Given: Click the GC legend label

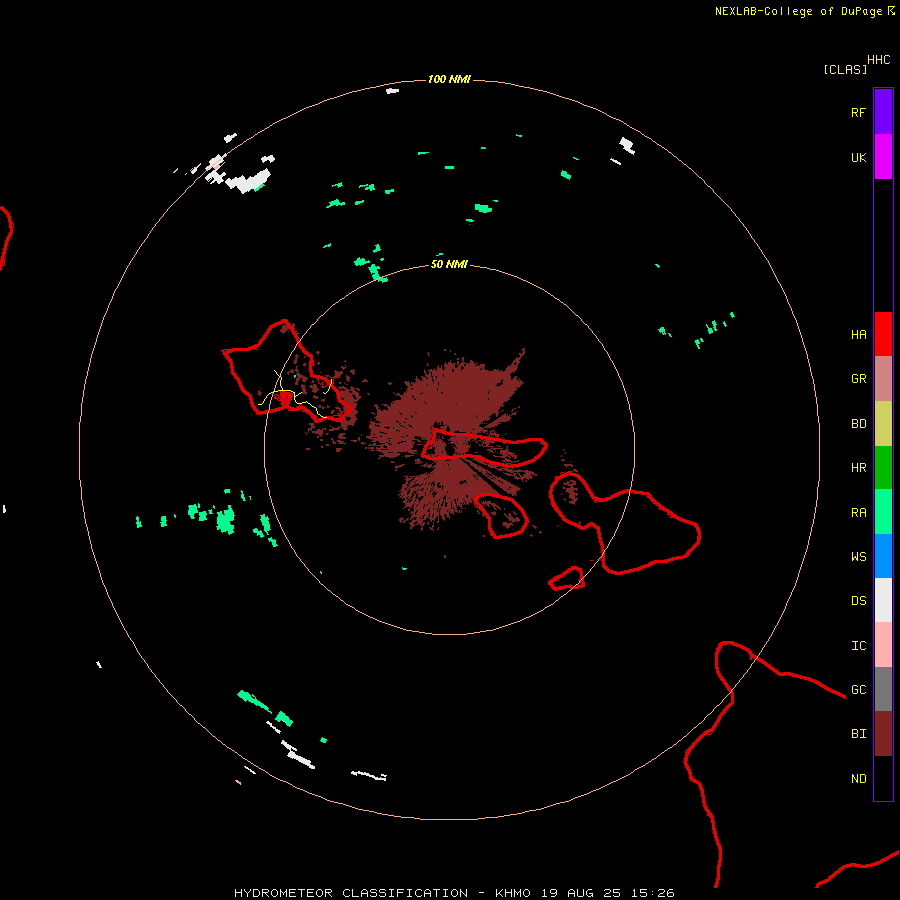Looking at the screenshot, I should pyautogui.click(x=858, y=689).
